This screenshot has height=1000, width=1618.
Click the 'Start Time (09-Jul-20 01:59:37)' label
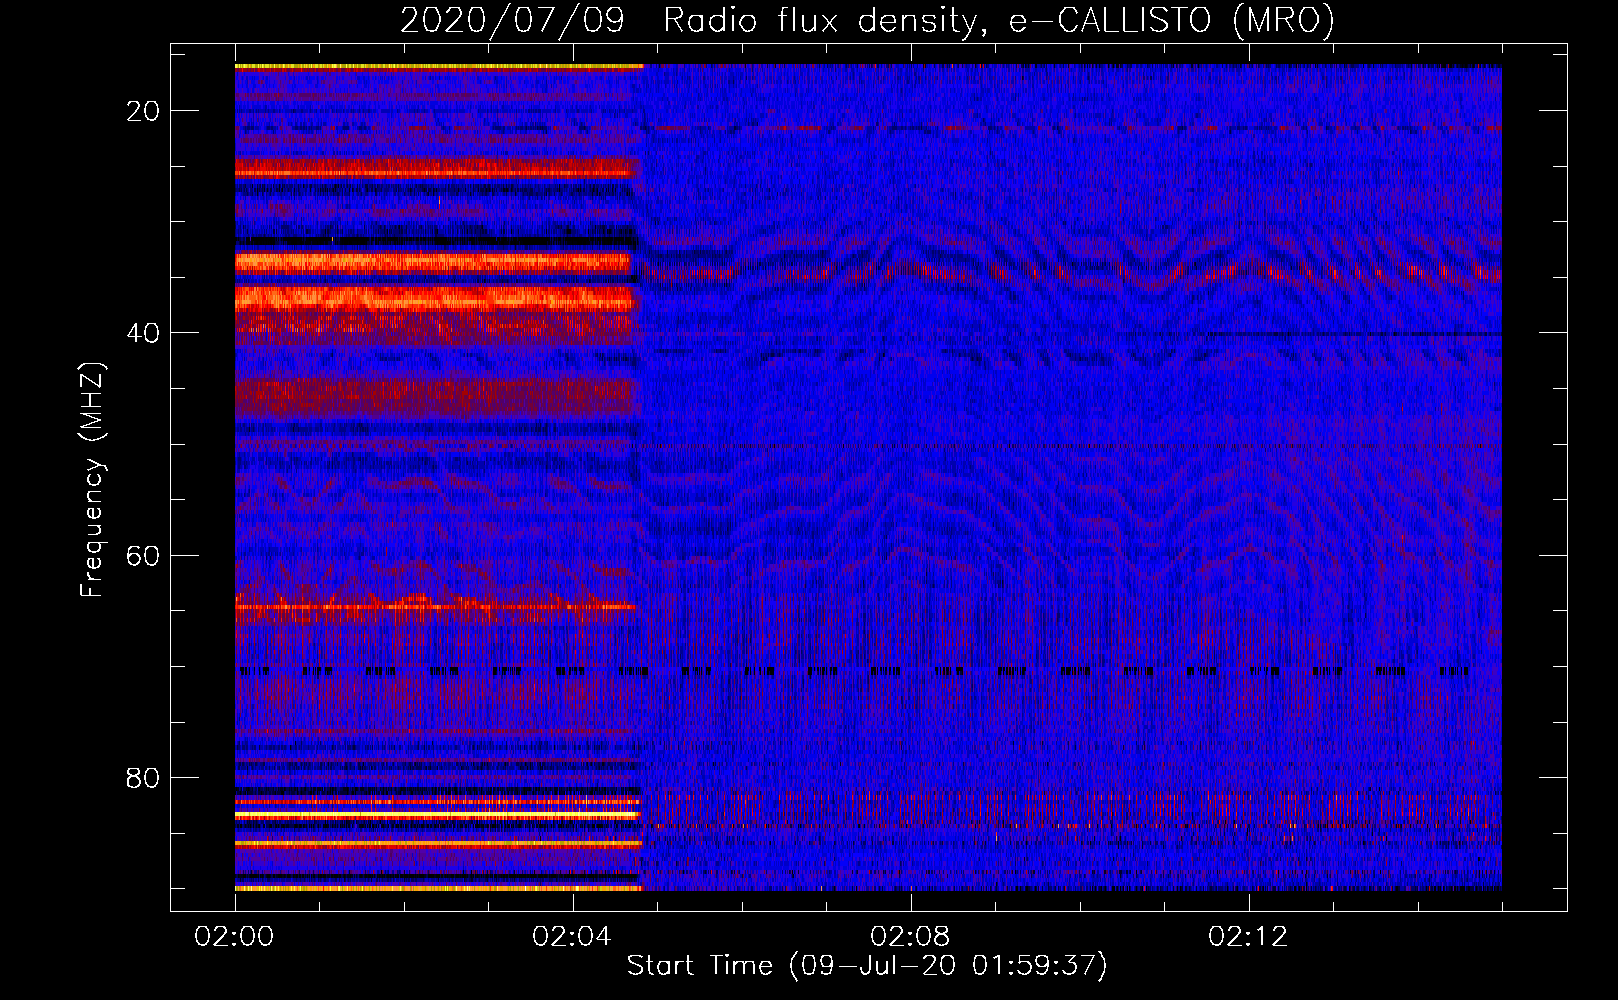(867, 966)
